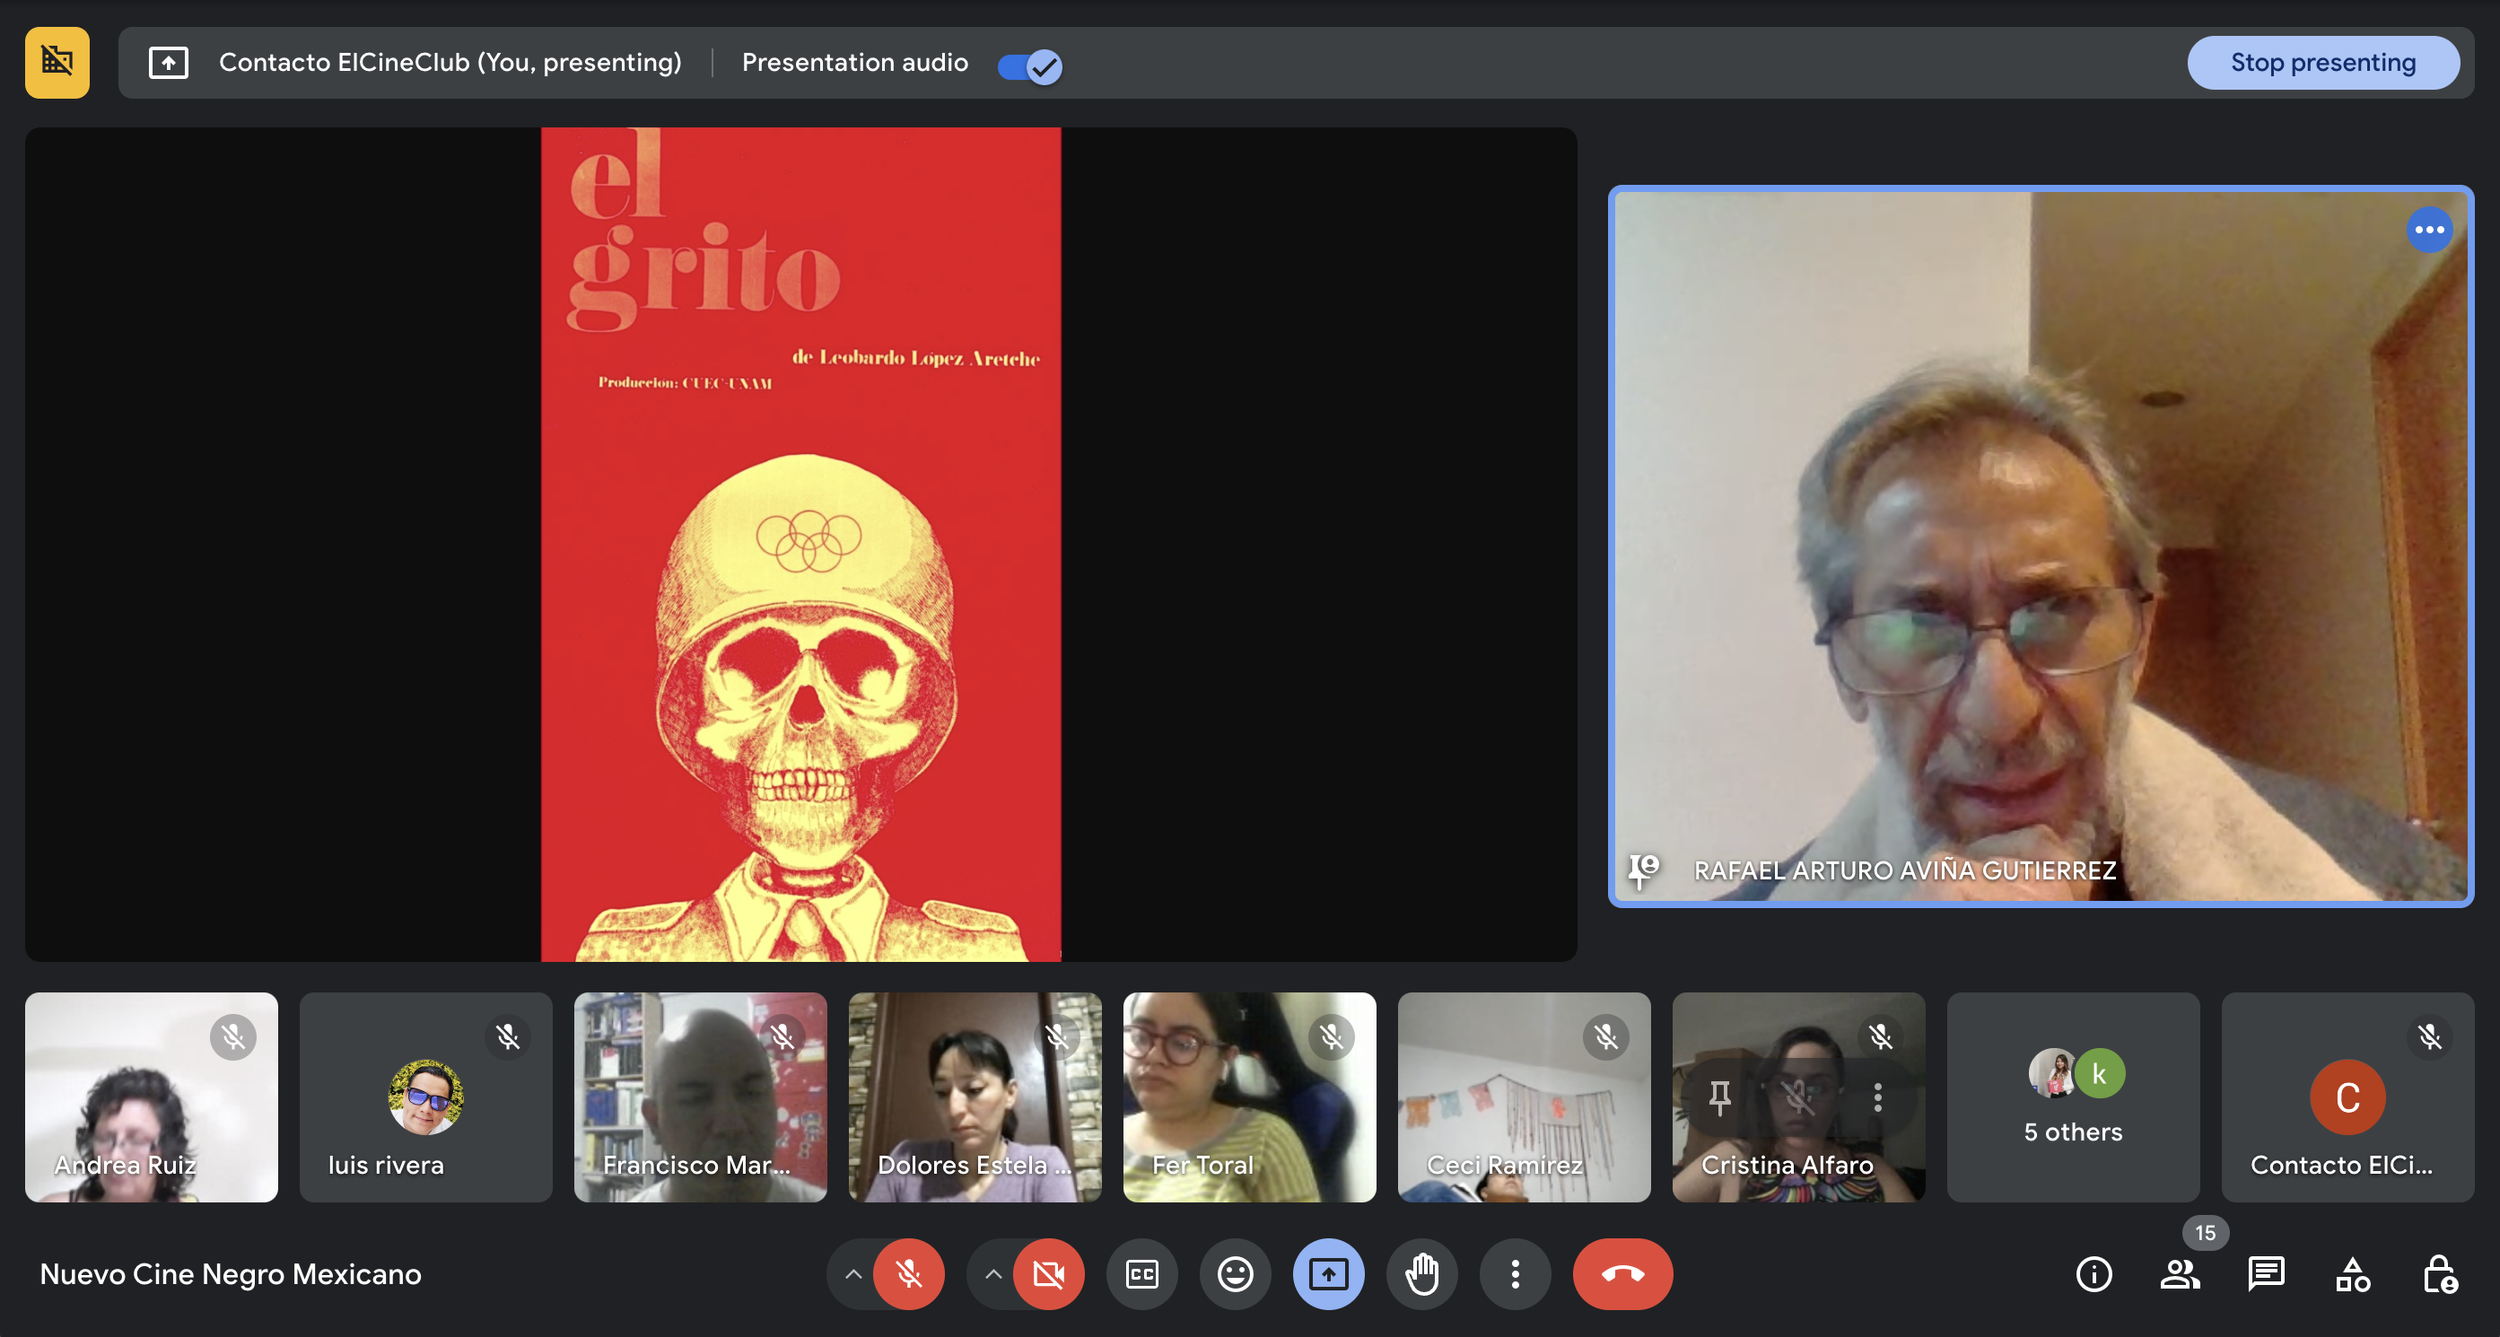Screen dimensions: 2500x1337
Task: Open the emoji reactions button
Action: click(1235, 1274)
